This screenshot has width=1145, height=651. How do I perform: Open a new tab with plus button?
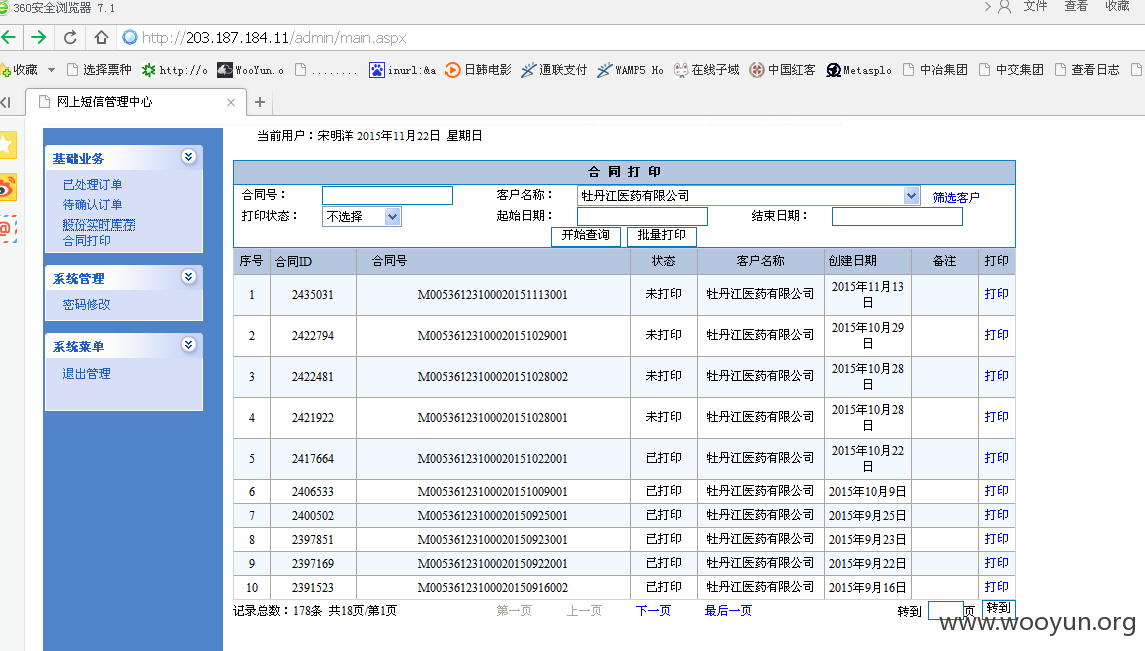click(260, 102)
